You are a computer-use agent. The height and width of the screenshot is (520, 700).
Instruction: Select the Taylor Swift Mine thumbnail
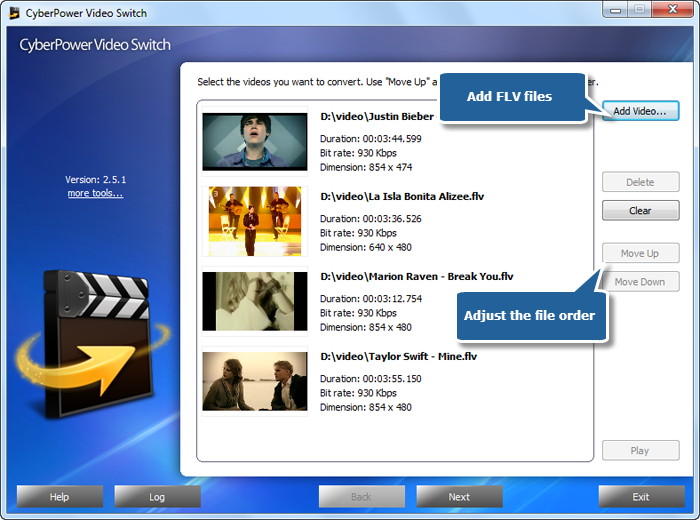(255, 381)
